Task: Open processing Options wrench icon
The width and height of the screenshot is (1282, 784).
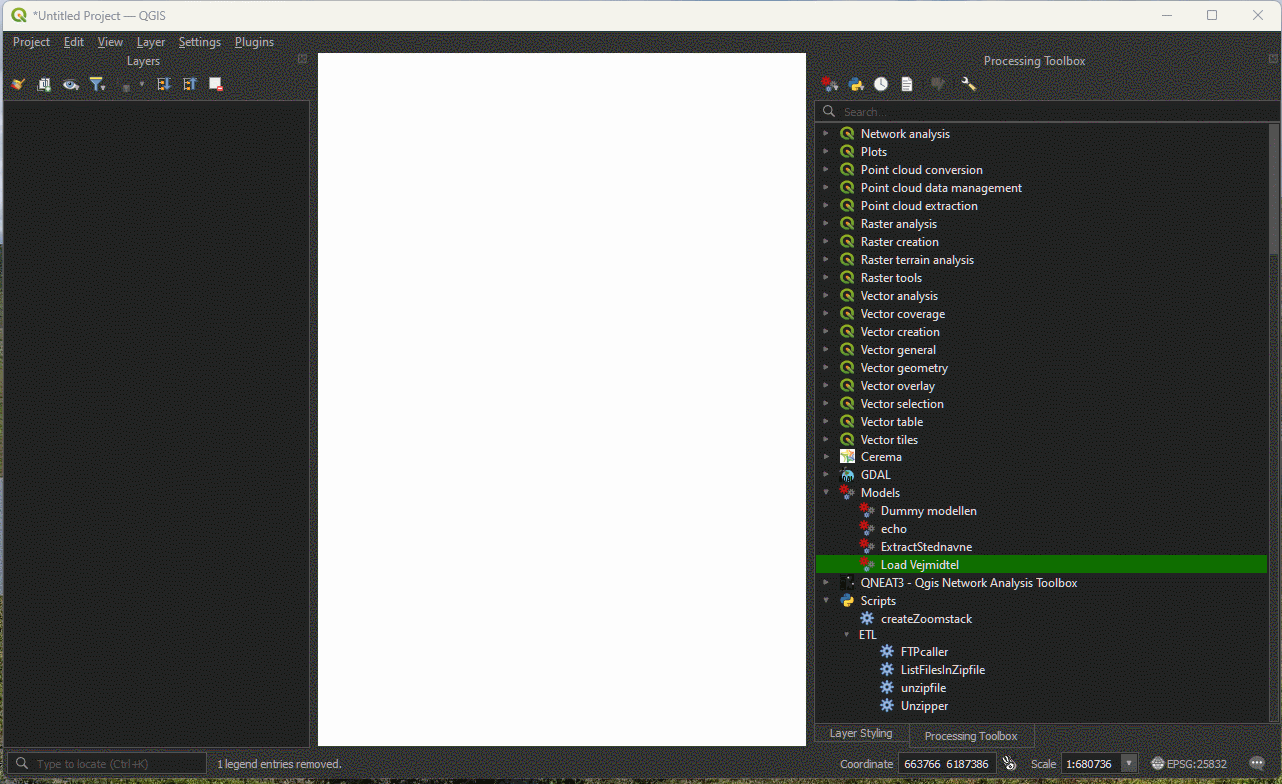Action: (968, 85)
